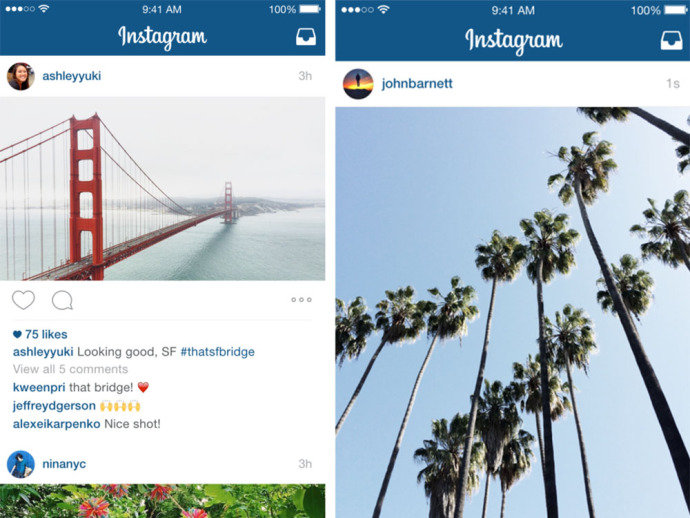The height and width of the screenshot is (518, 690).
Task: View the 75 likes list
Action: click(x=40, y=334)
